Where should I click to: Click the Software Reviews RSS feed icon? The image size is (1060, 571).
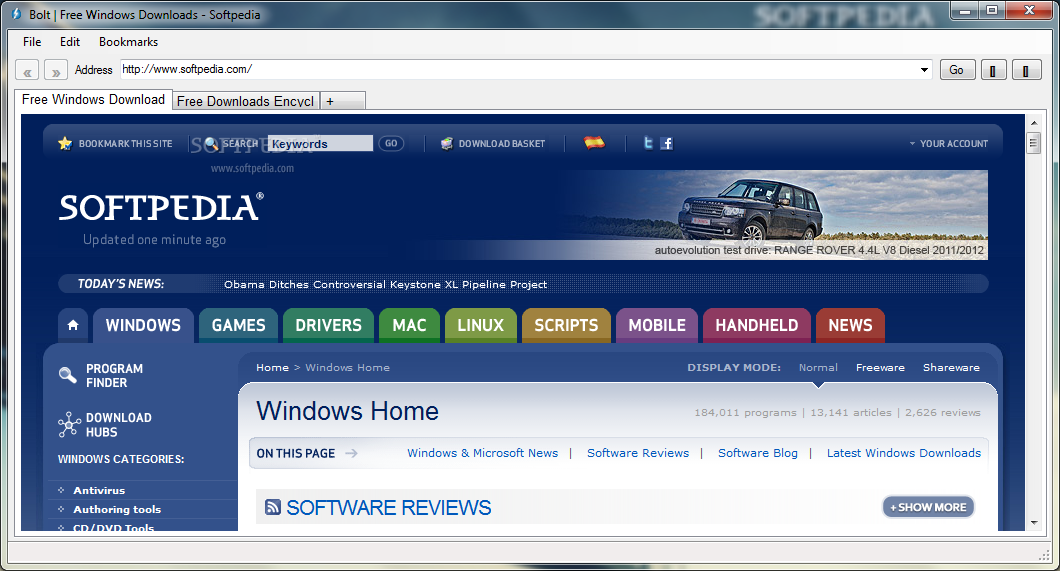point(273,507)
